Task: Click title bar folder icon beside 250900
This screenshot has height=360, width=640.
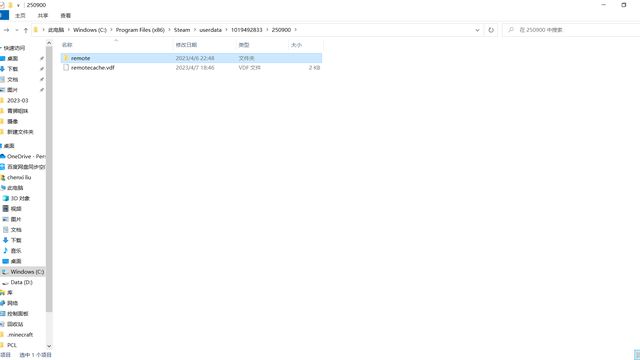Action: point(10,5)
